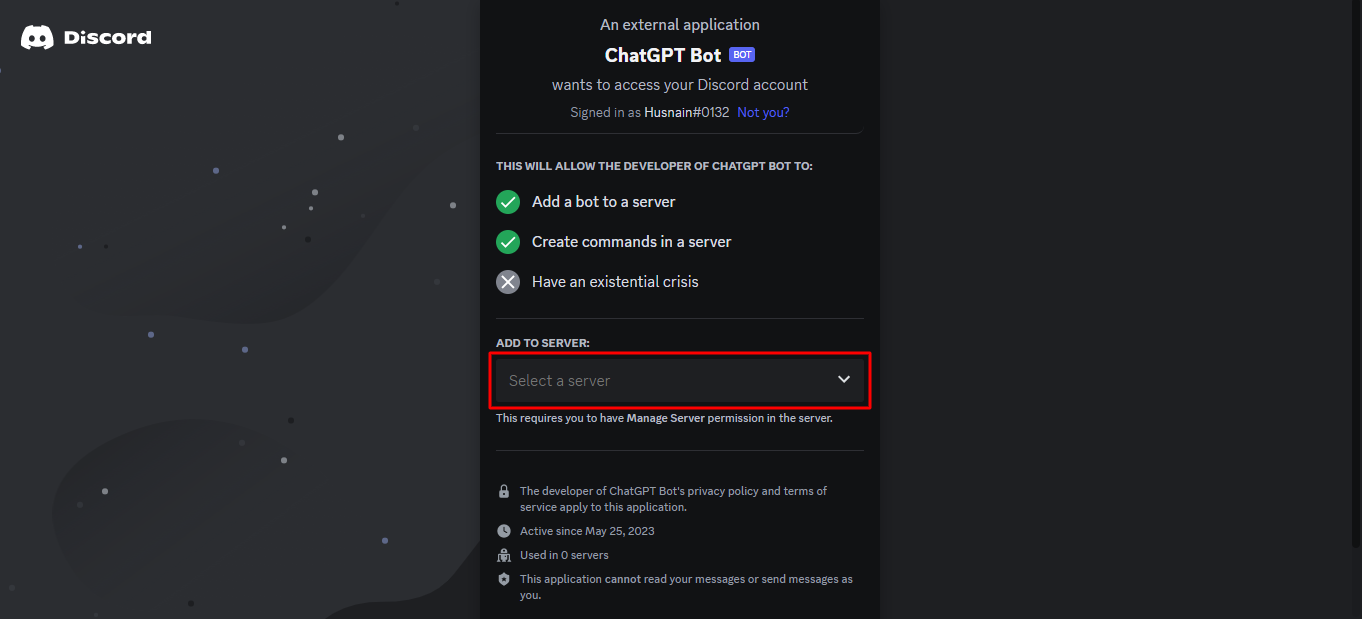
Task: Click green checkmark beside "Create commands in a server"
Action: click(x=508, y=242)
